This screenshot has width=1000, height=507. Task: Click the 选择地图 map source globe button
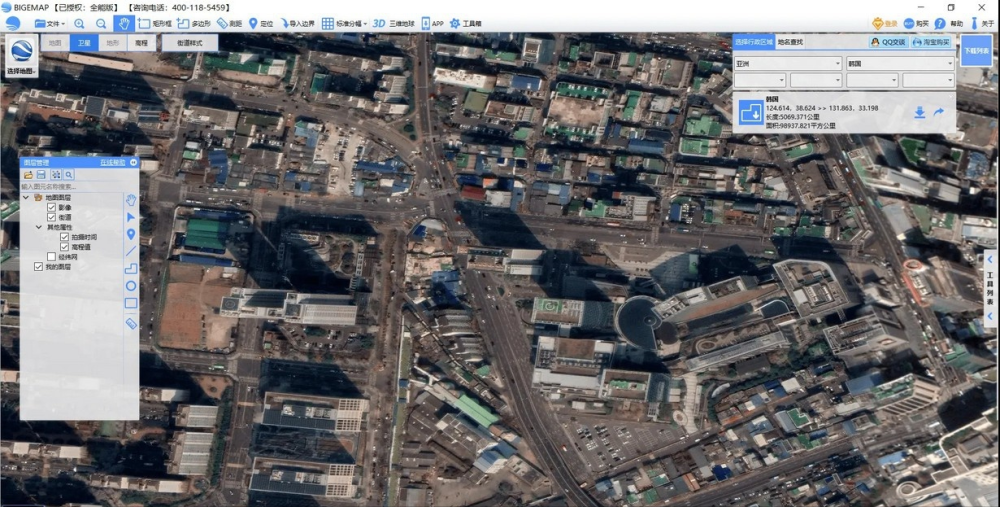click(22, 56)
